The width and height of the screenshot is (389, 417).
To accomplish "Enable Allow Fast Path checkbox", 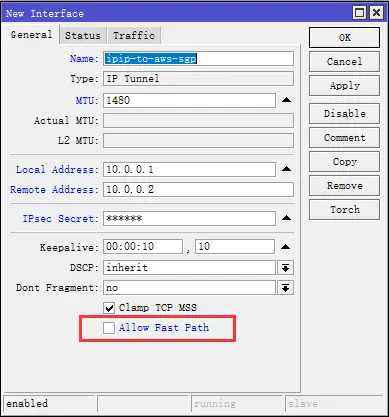I will [x=109, y=328].
